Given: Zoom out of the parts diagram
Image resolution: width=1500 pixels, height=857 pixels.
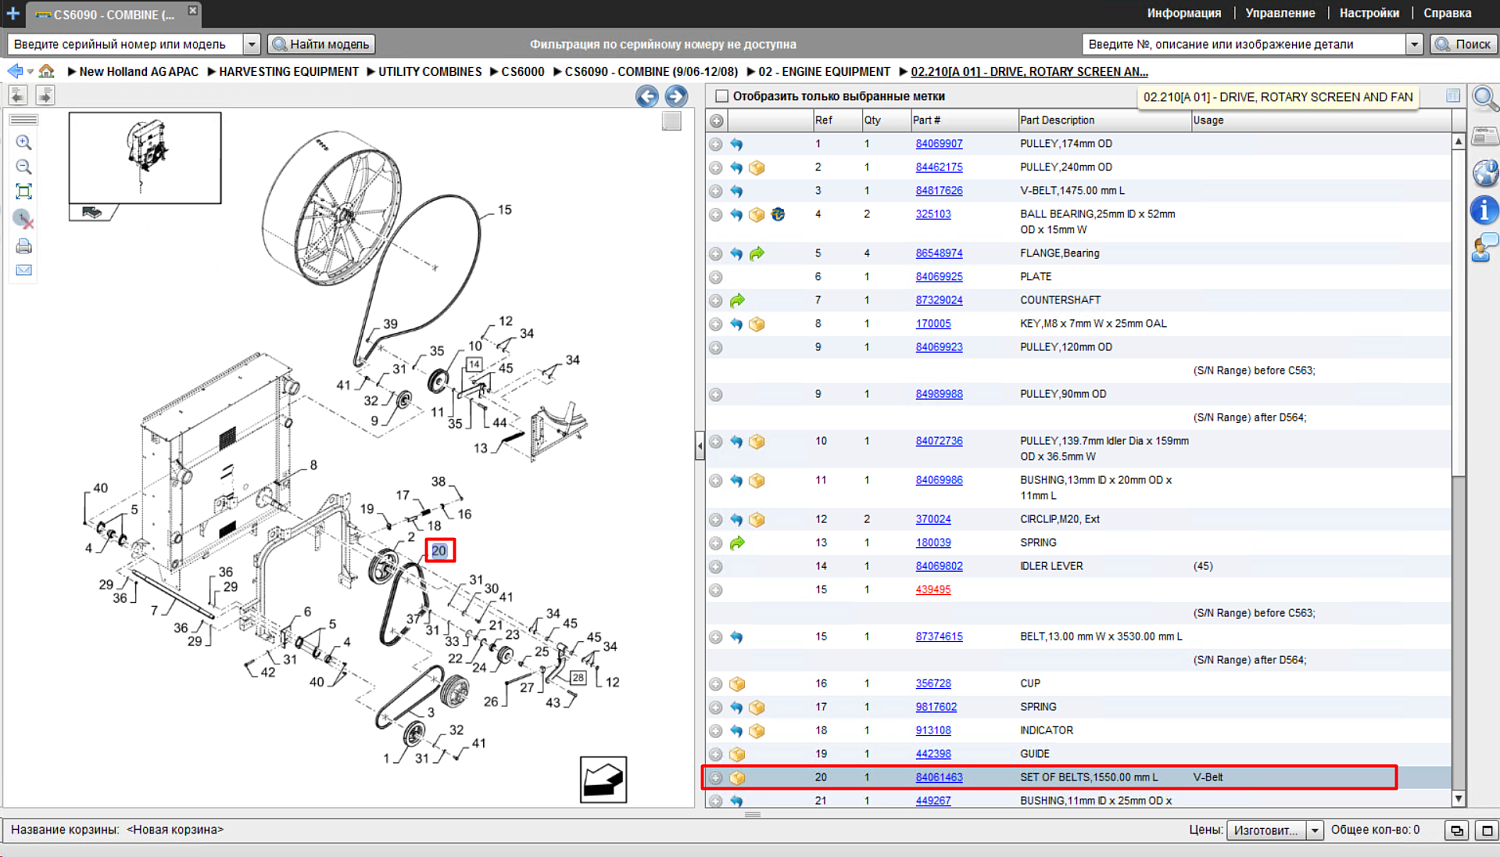Looking at the screenshot, I should click(24, 167).
